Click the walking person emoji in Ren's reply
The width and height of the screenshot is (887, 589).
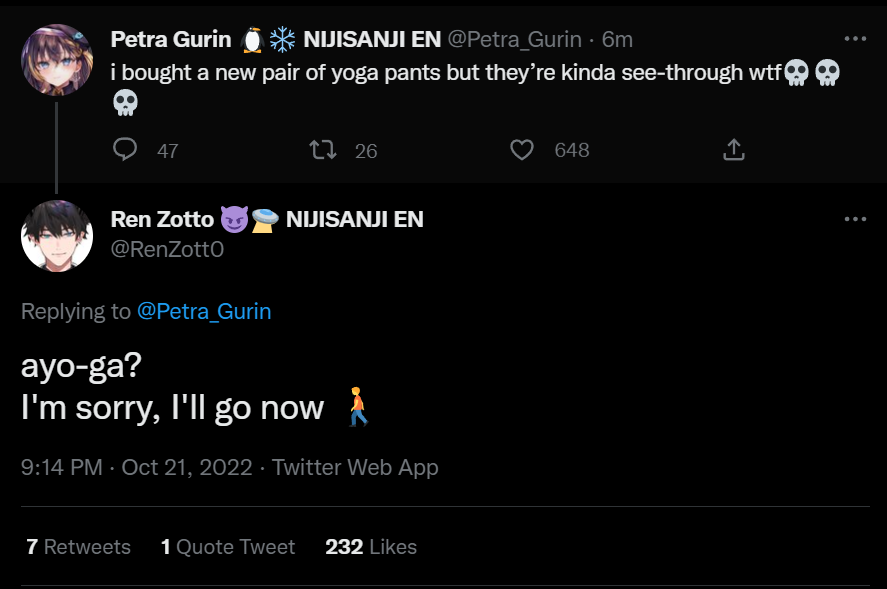[358, 408]
